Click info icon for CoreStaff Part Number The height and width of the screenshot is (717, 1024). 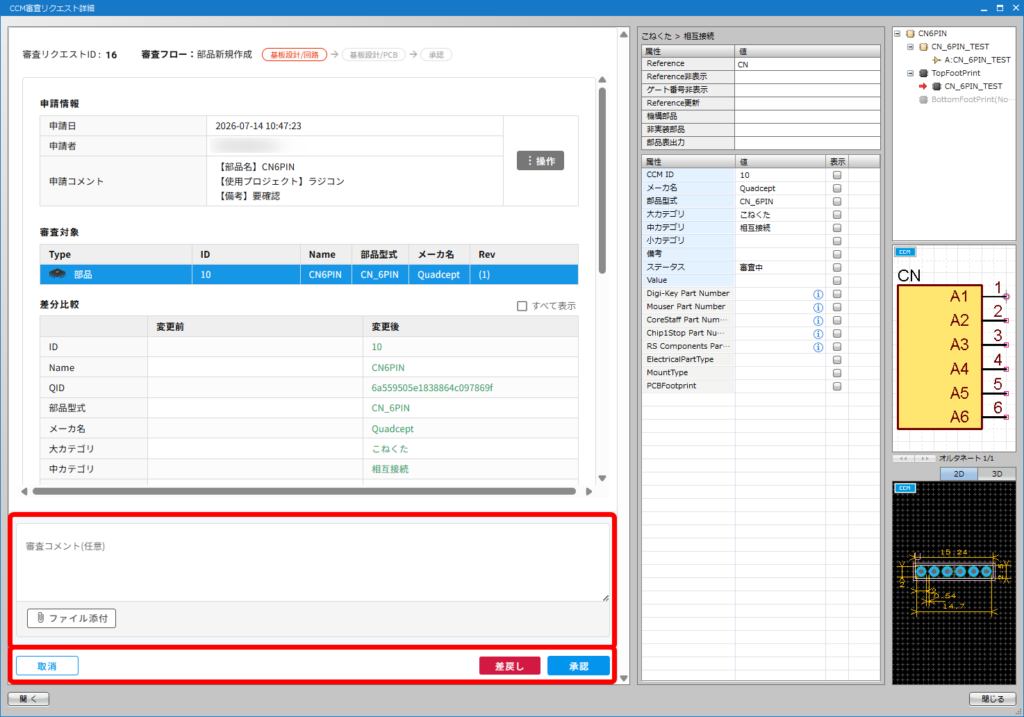coord(818,321)
